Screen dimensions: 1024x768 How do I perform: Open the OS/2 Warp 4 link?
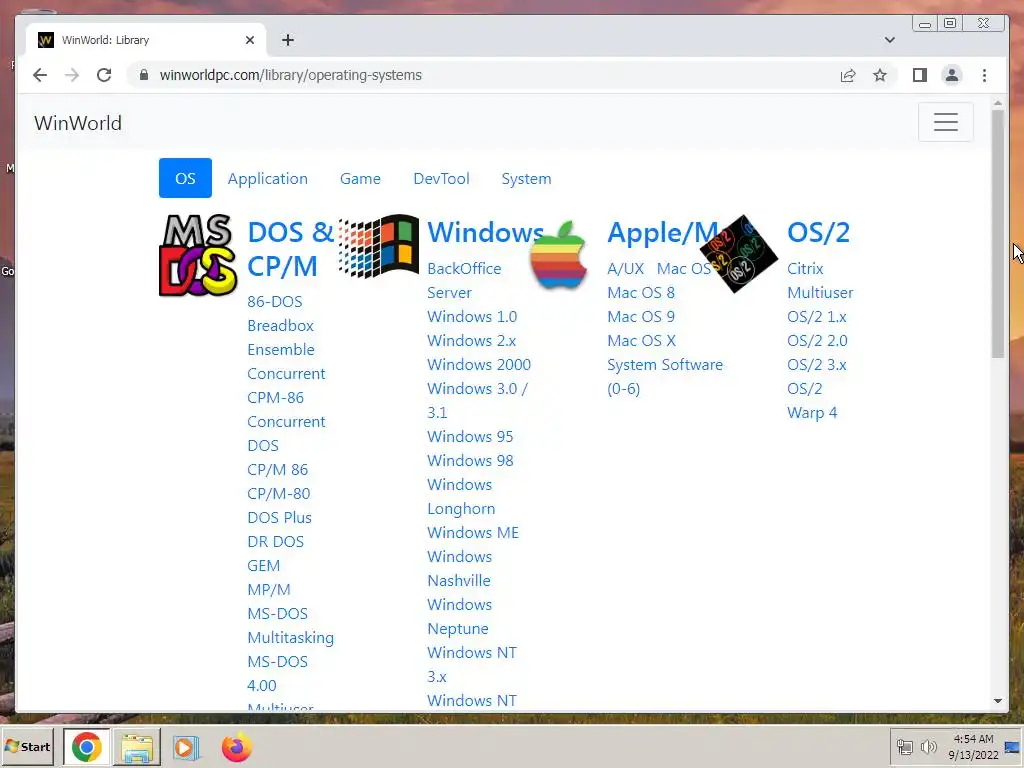pyautogui.click(x=812, y=400)
